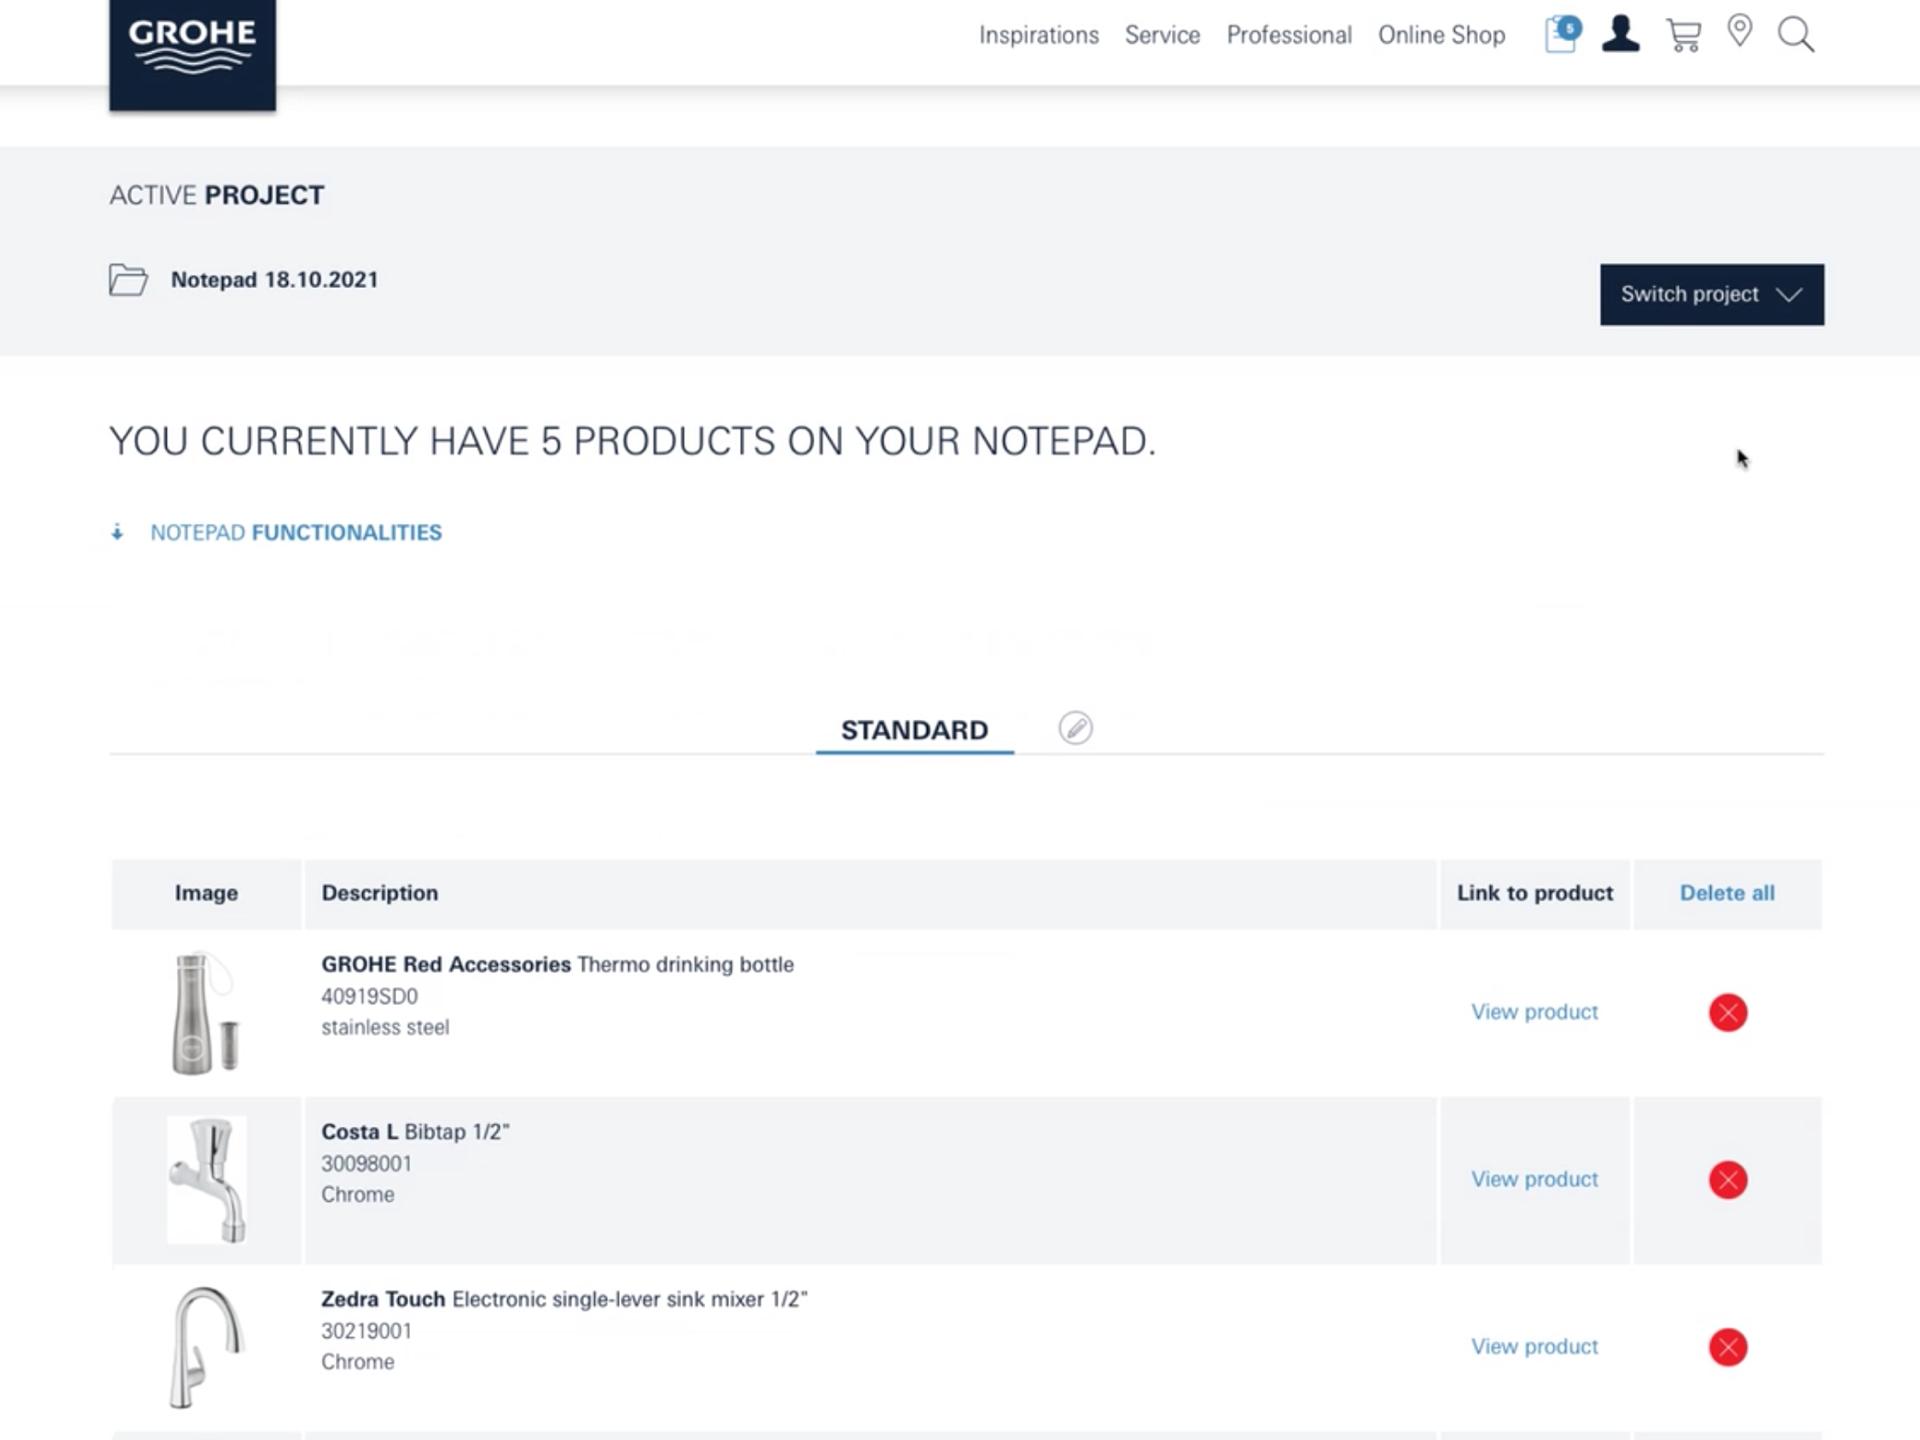The height and width of the screenshot is (1440, 1920).
Task: Edit the Standard list name pencil icon
Action: [x=1075, y=728]
